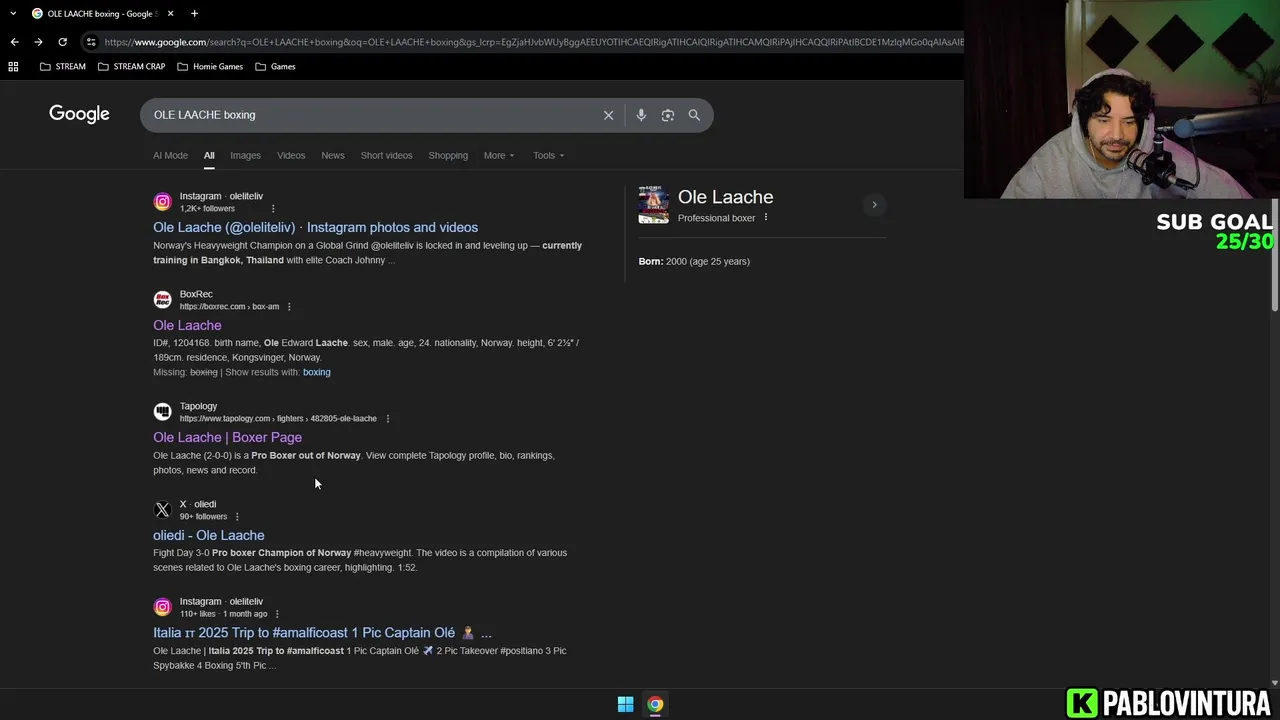
Task: Click the 'boxing' show results with link
Action: (316, 372)
